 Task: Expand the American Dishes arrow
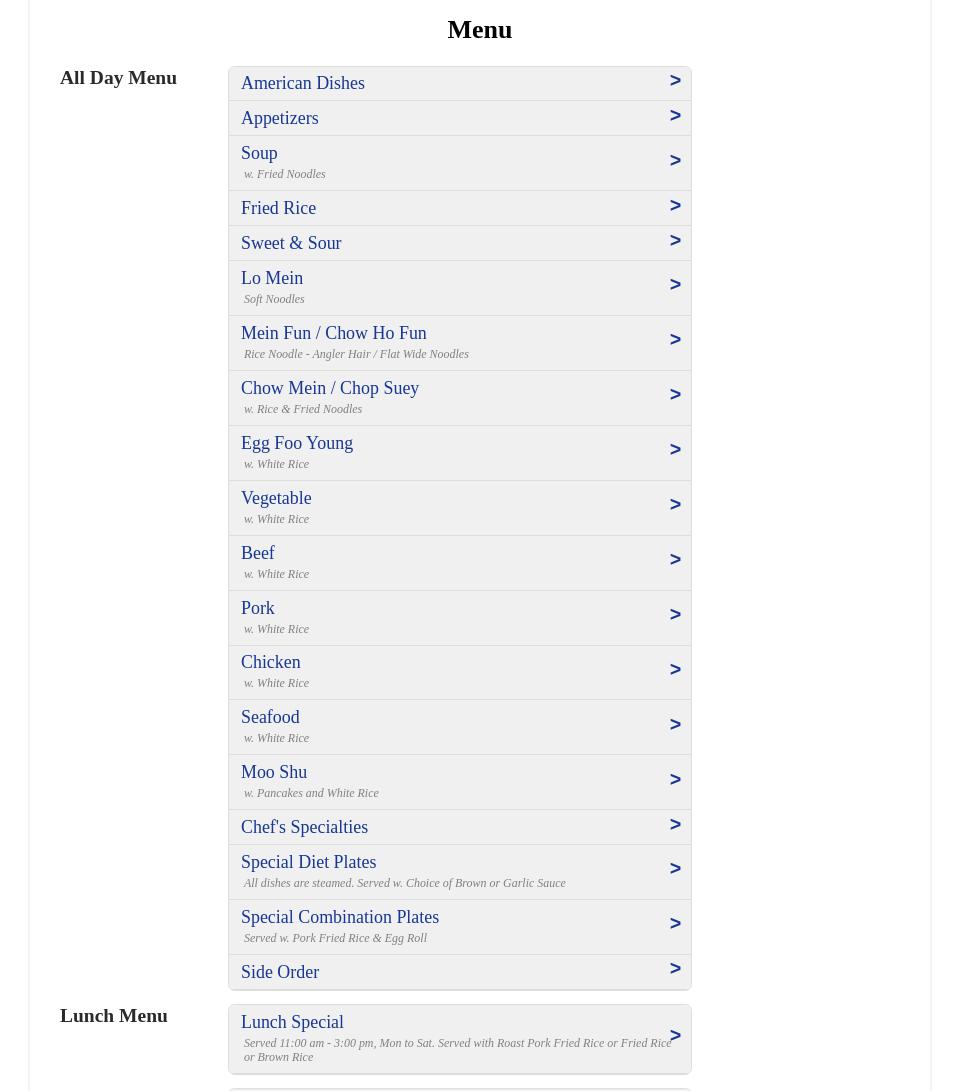pos(675,81)
